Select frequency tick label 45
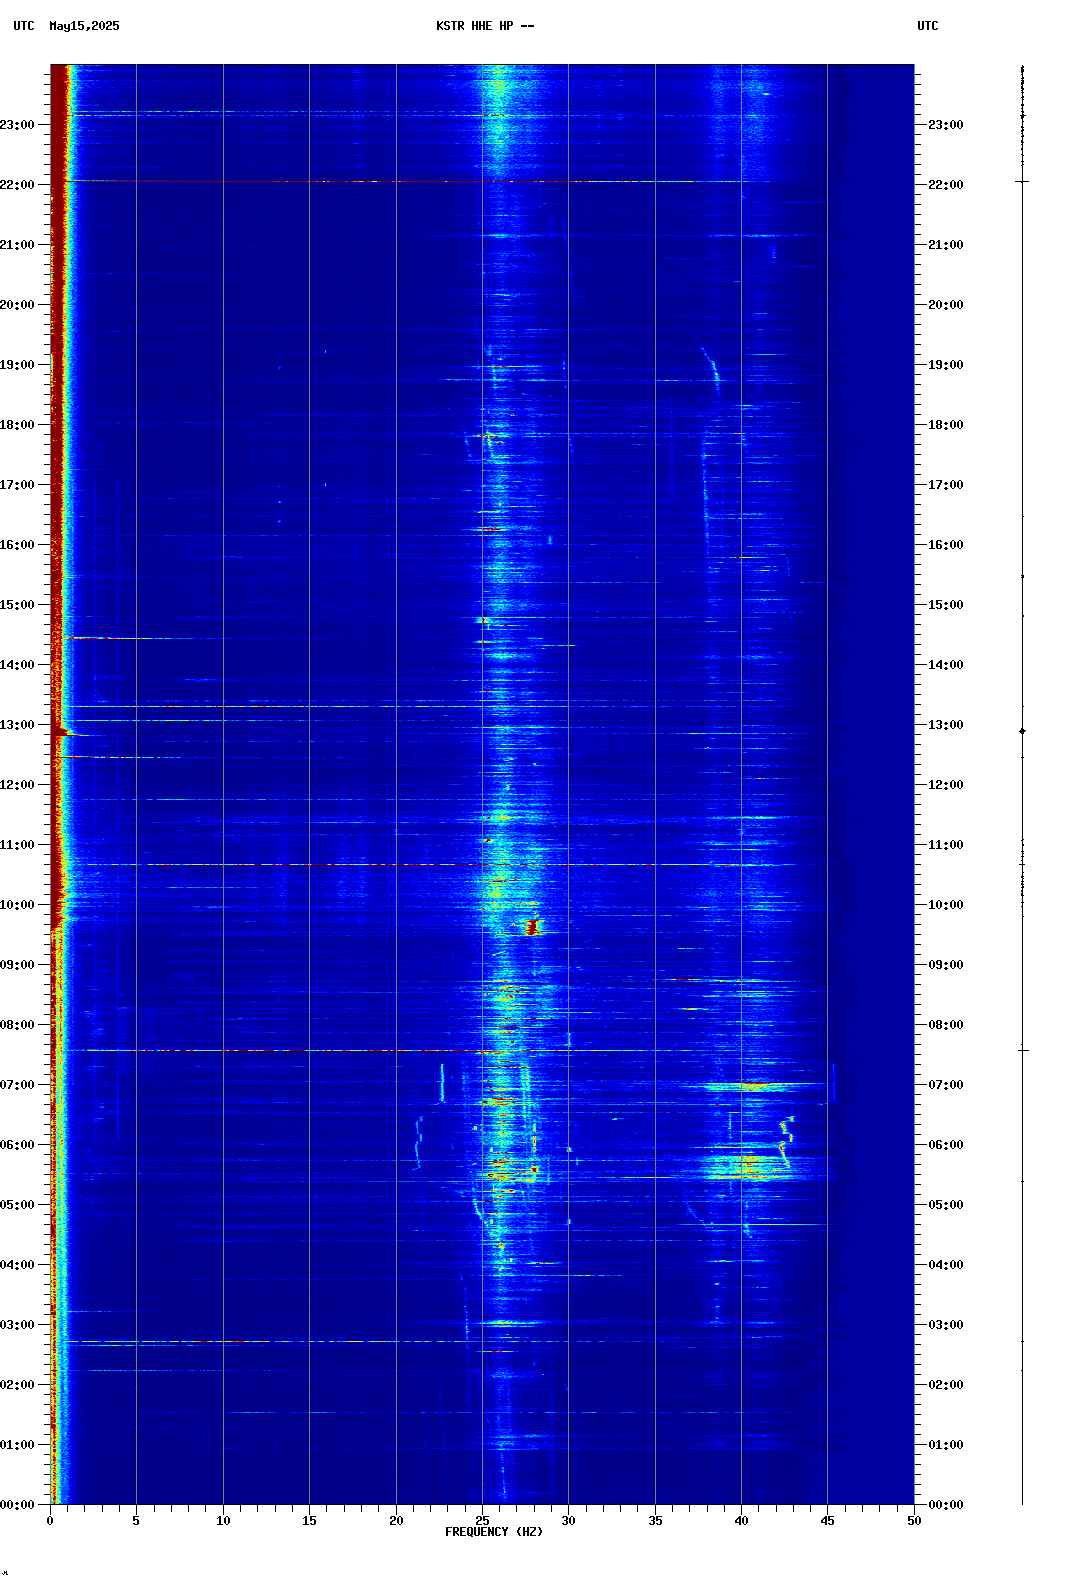 [x=827, y=1521]
